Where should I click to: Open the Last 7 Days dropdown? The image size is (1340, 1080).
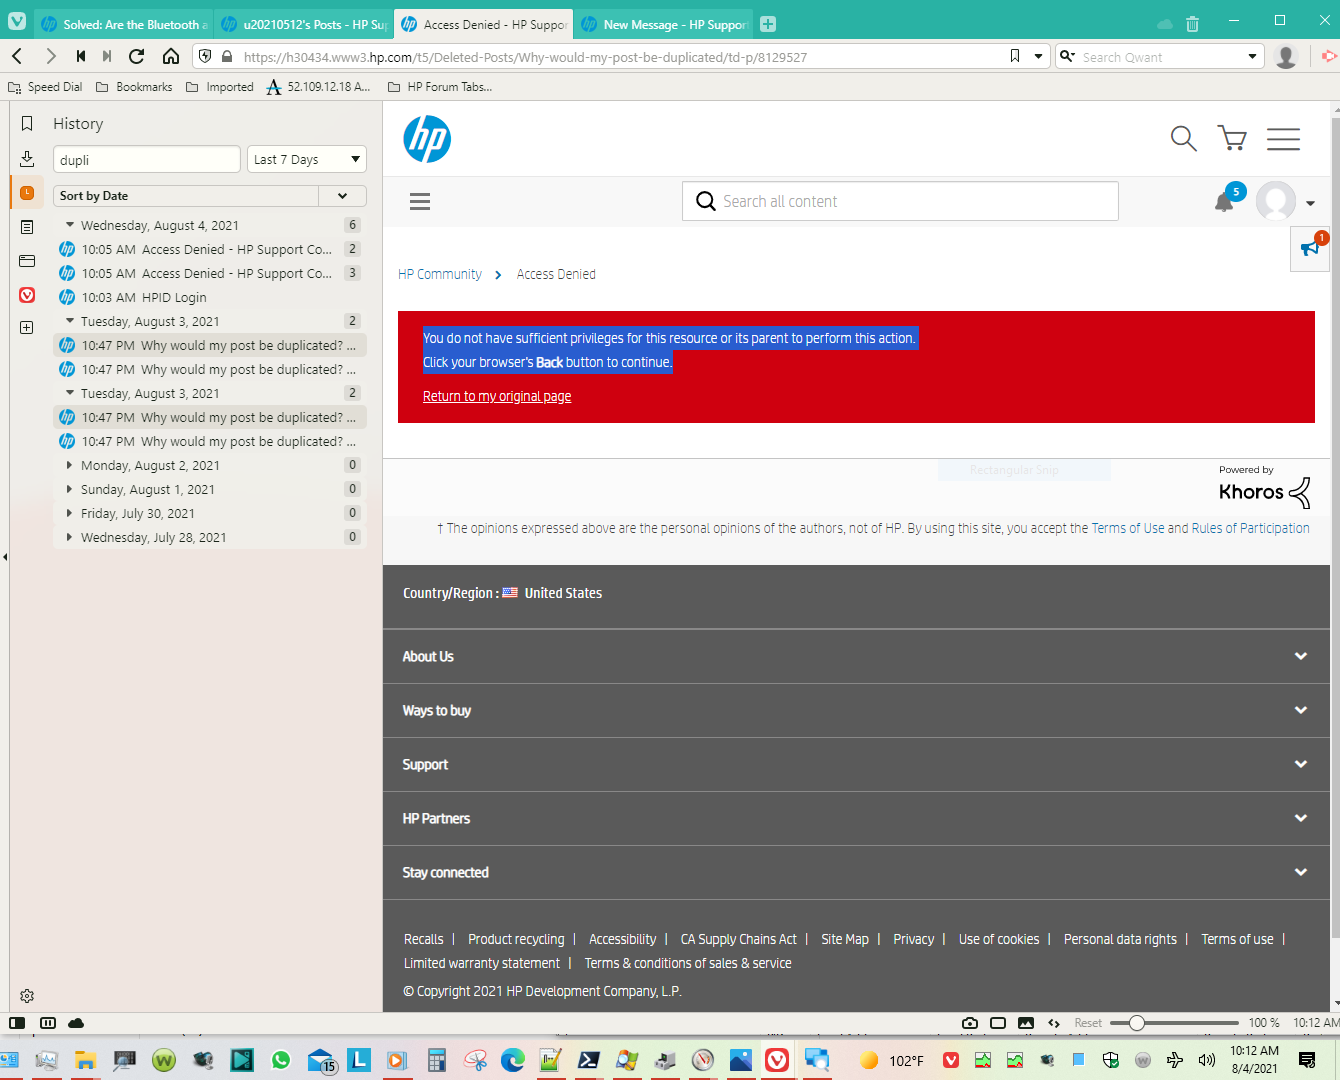306,159
